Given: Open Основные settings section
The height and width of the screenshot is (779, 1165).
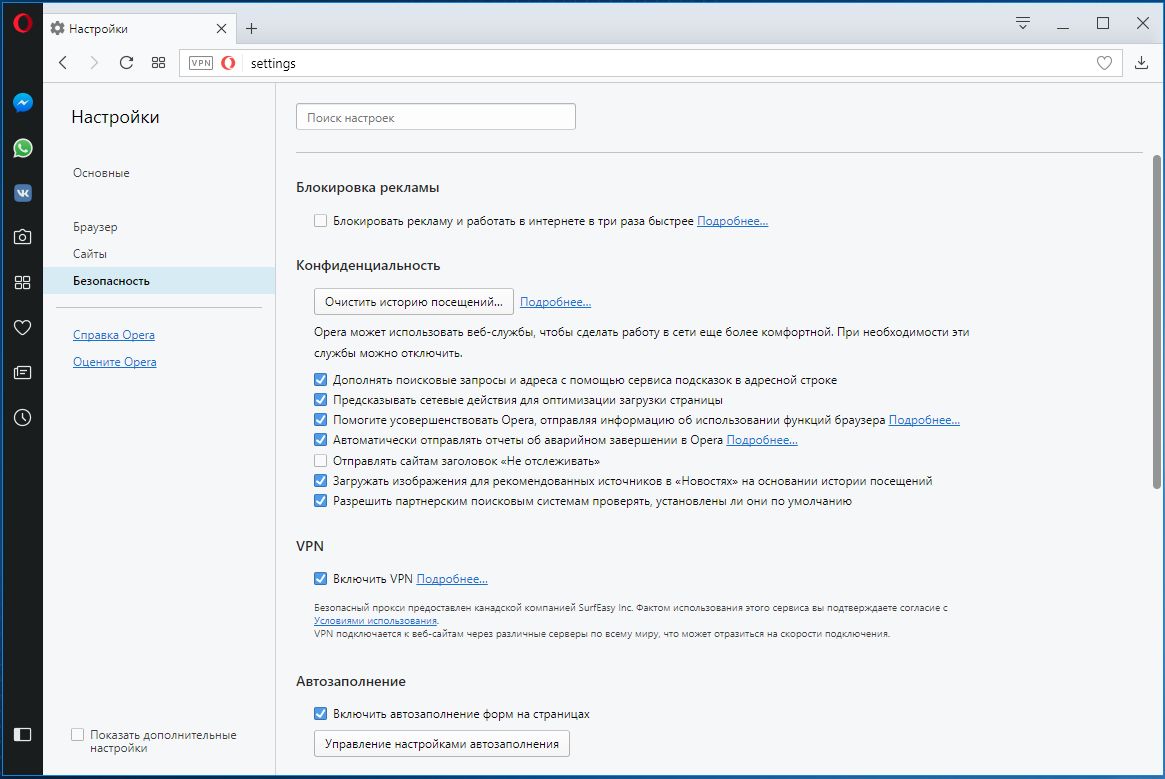Looking at the screenshot, I should (101, 173).
